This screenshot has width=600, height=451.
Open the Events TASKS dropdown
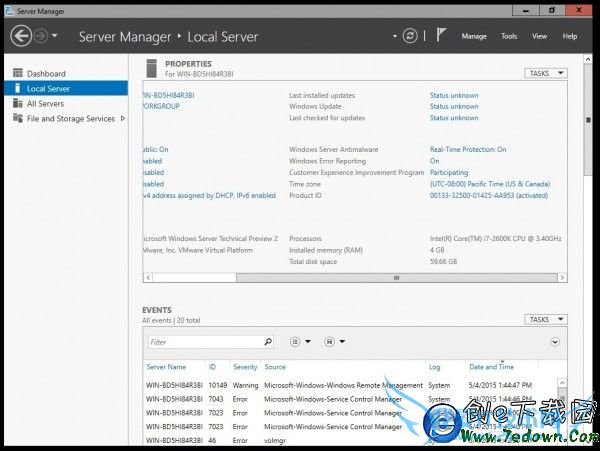pos(545,319)
